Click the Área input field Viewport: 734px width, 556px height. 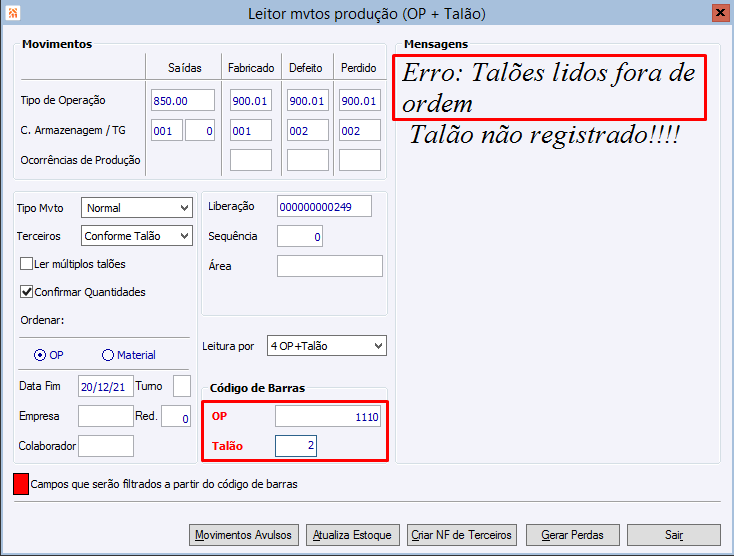(x=330, y=266)
